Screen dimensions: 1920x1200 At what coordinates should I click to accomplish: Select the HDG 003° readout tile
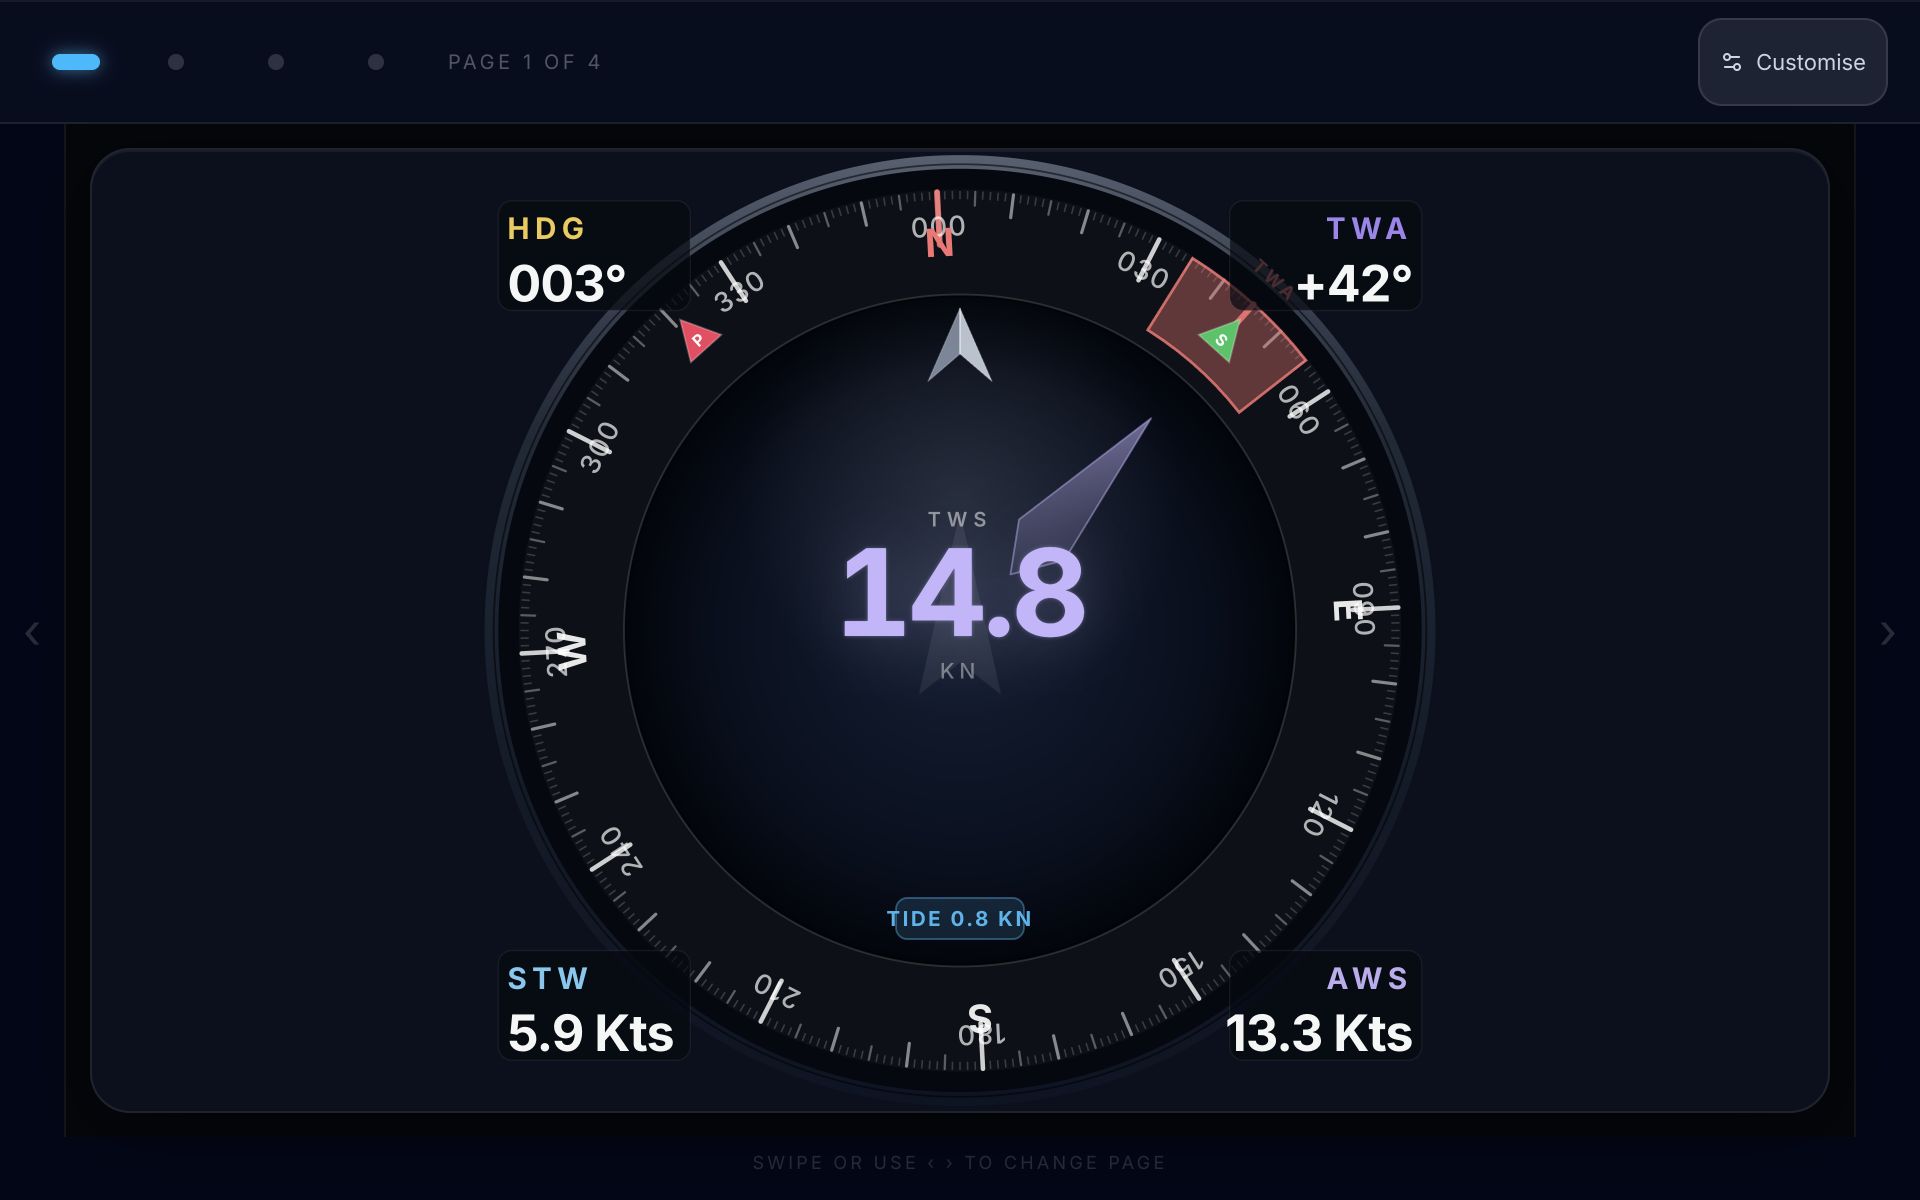[594, 256]
